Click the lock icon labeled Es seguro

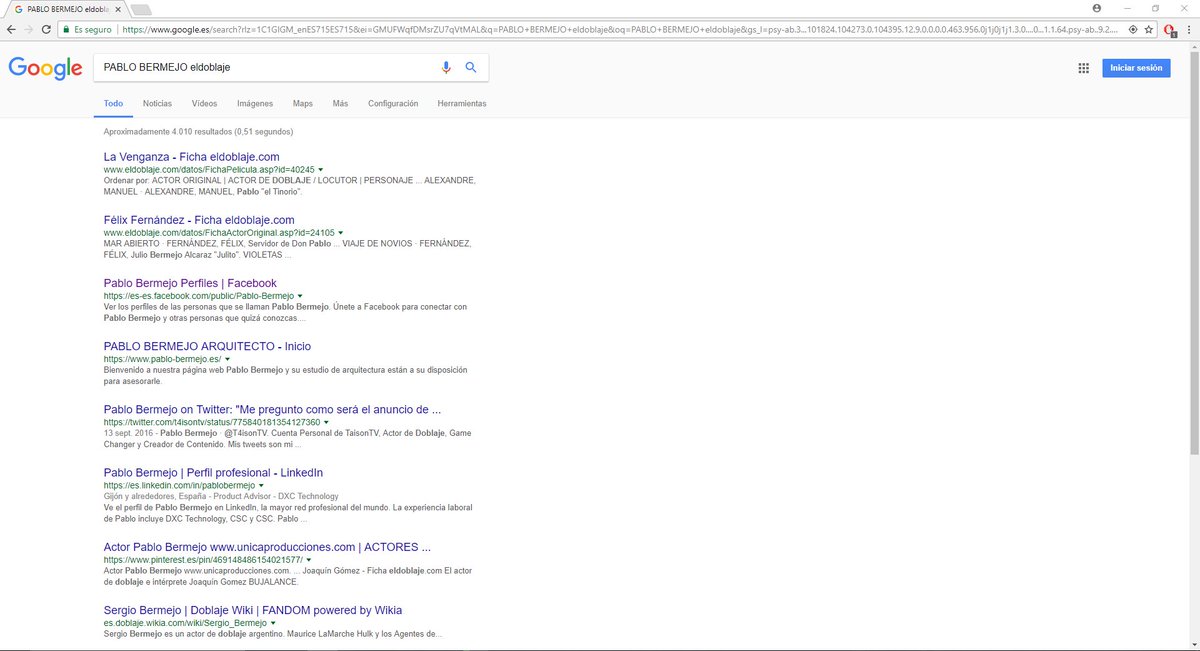pyautogui.click(x=67, y=30)
